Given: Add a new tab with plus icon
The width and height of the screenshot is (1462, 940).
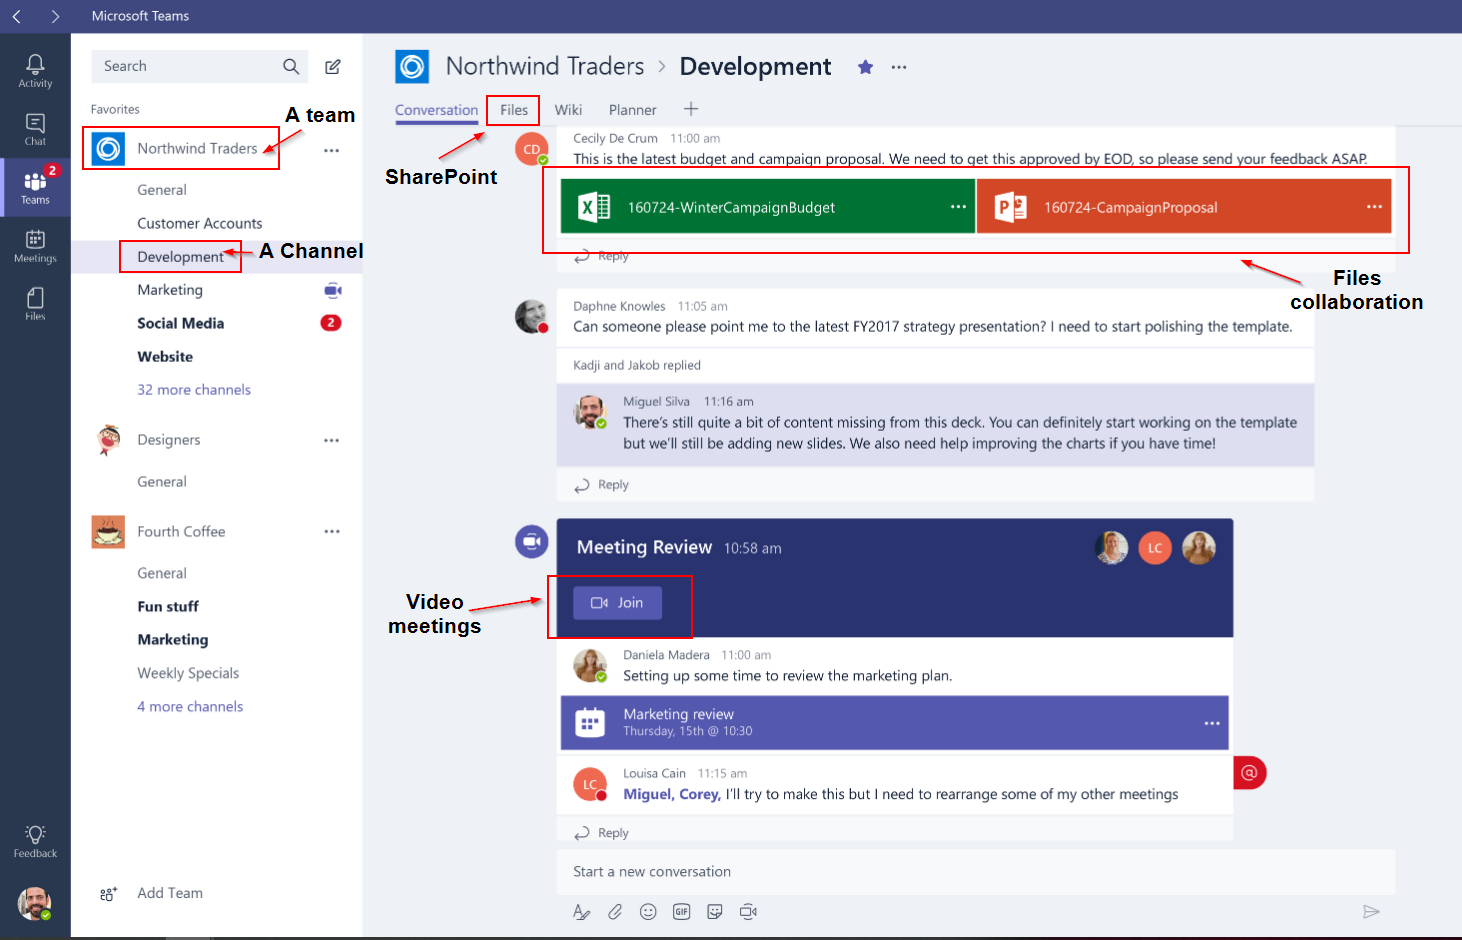Looking at the screenshot, I should point(691,109).
